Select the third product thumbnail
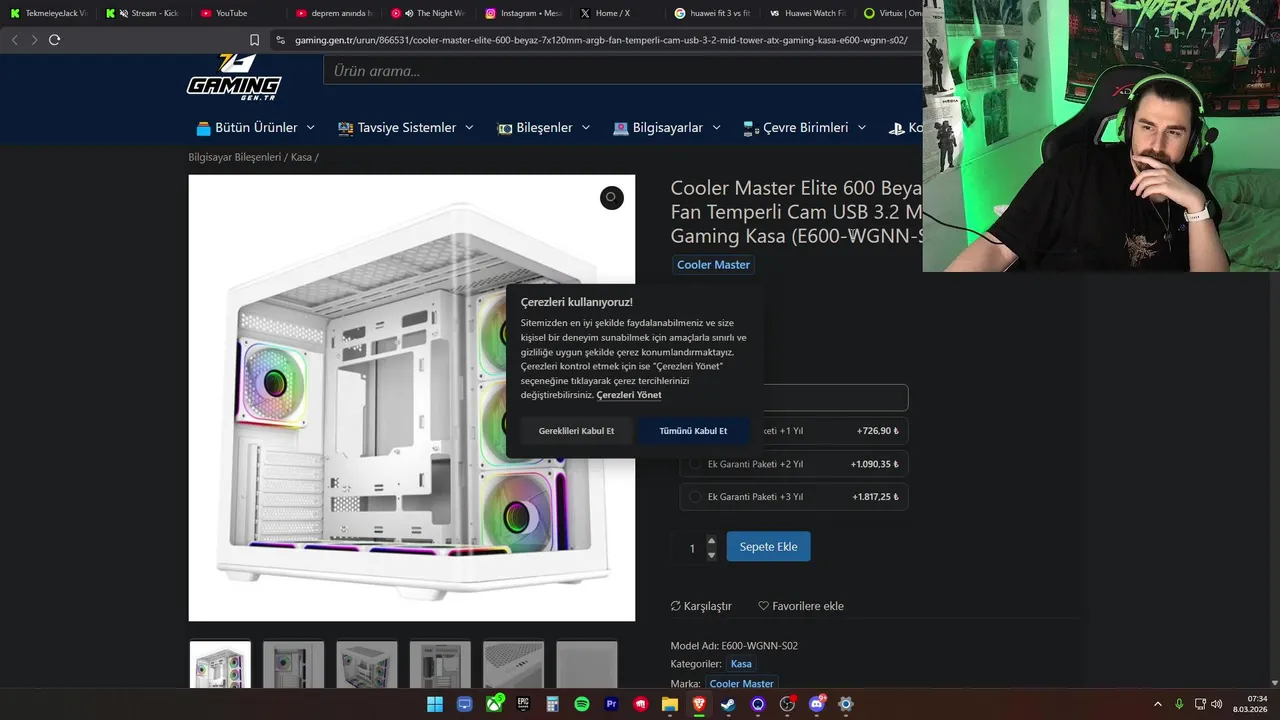The width and height of the screenshot is (1280, 720). (x=366, y=665)
